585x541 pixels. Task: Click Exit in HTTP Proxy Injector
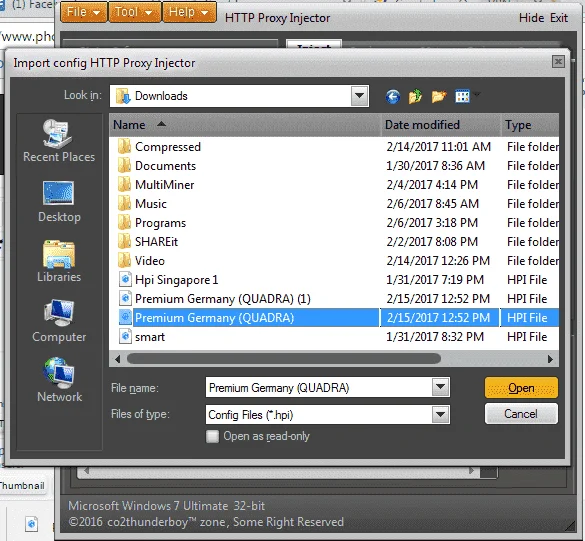click(x=559, y=18)
